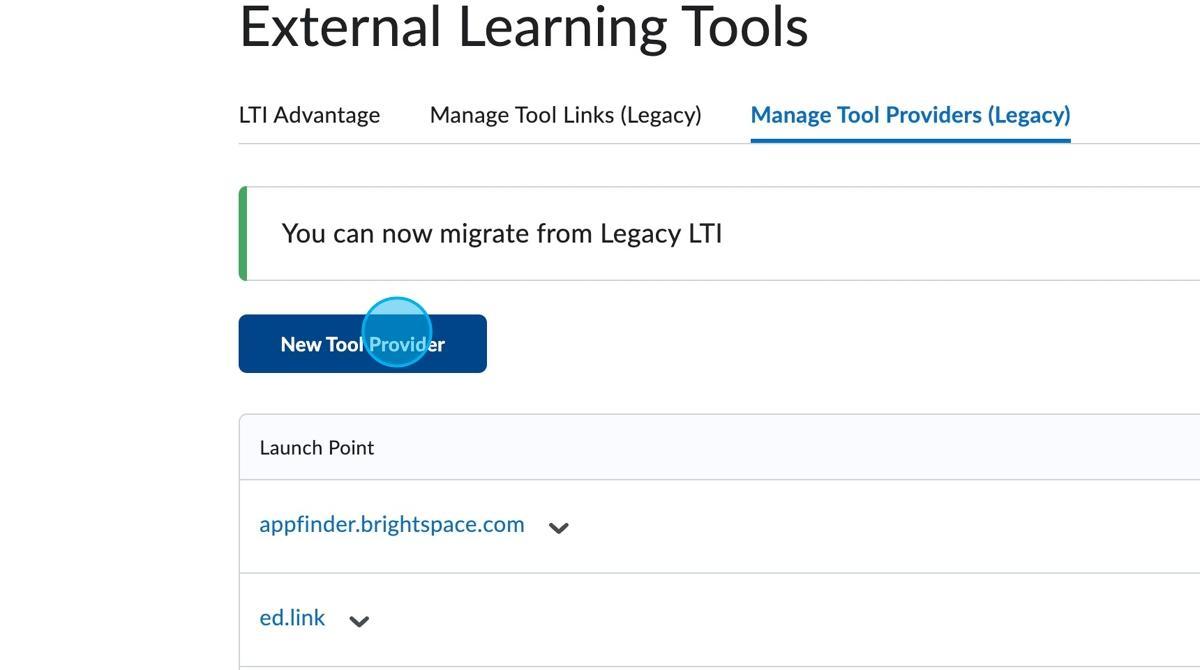1200x670 pixels.
Task: Select the Manage Tool Providers (Legacy) tab
Action: click(910, 115)
